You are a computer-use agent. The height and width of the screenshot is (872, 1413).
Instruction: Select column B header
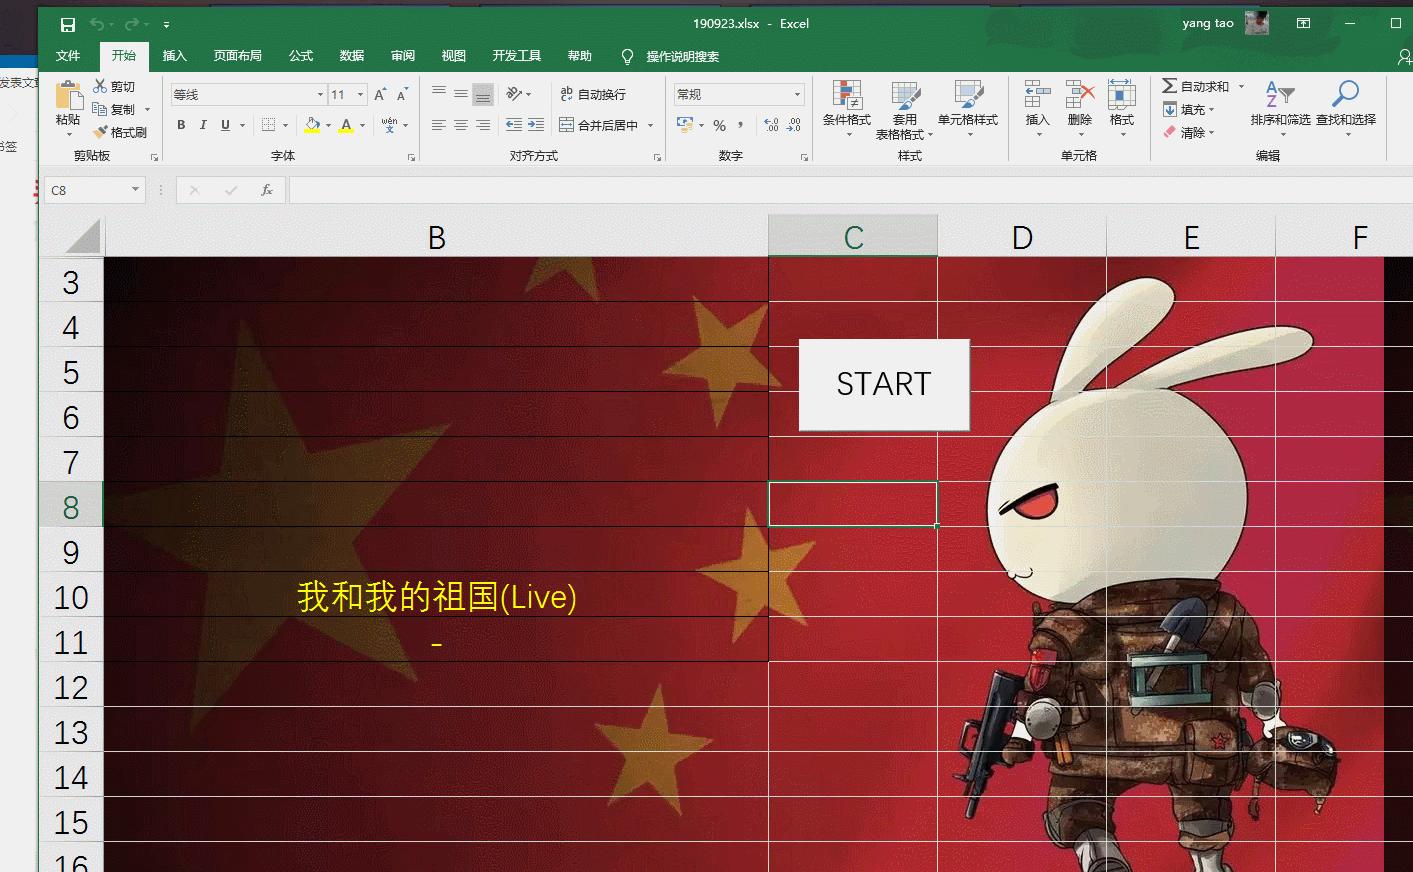pyautogui.click(x=437, y=237)
